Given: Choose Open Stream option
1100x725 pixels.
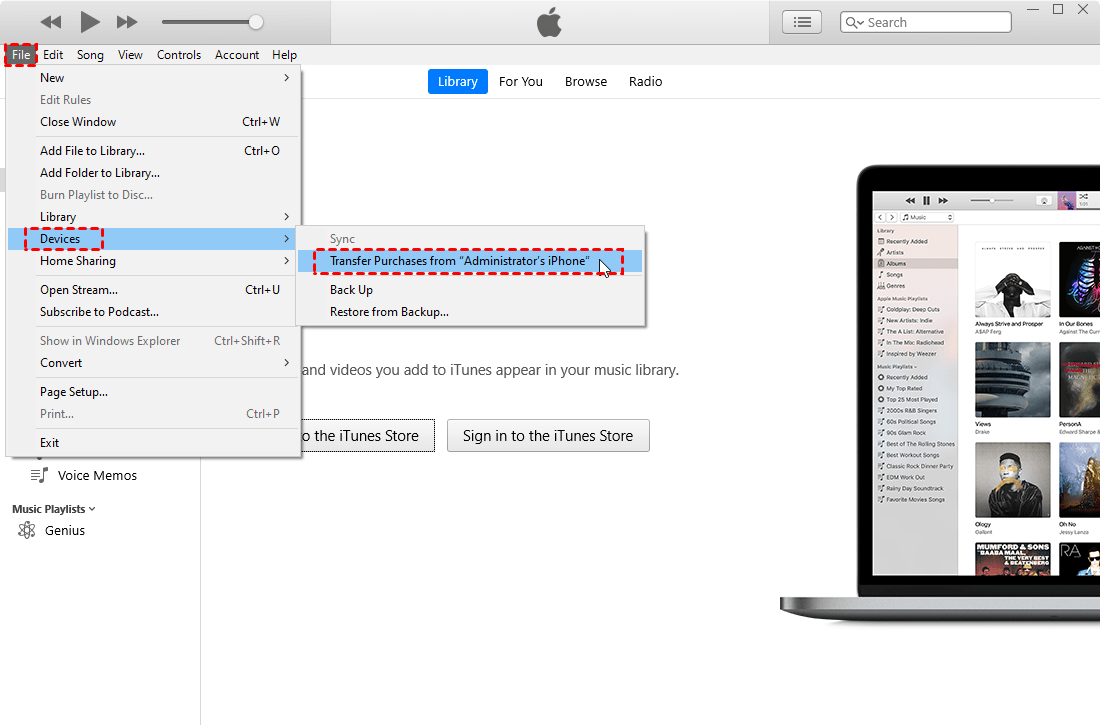Looking at the screenshot, I should click(x=154, y=290).
